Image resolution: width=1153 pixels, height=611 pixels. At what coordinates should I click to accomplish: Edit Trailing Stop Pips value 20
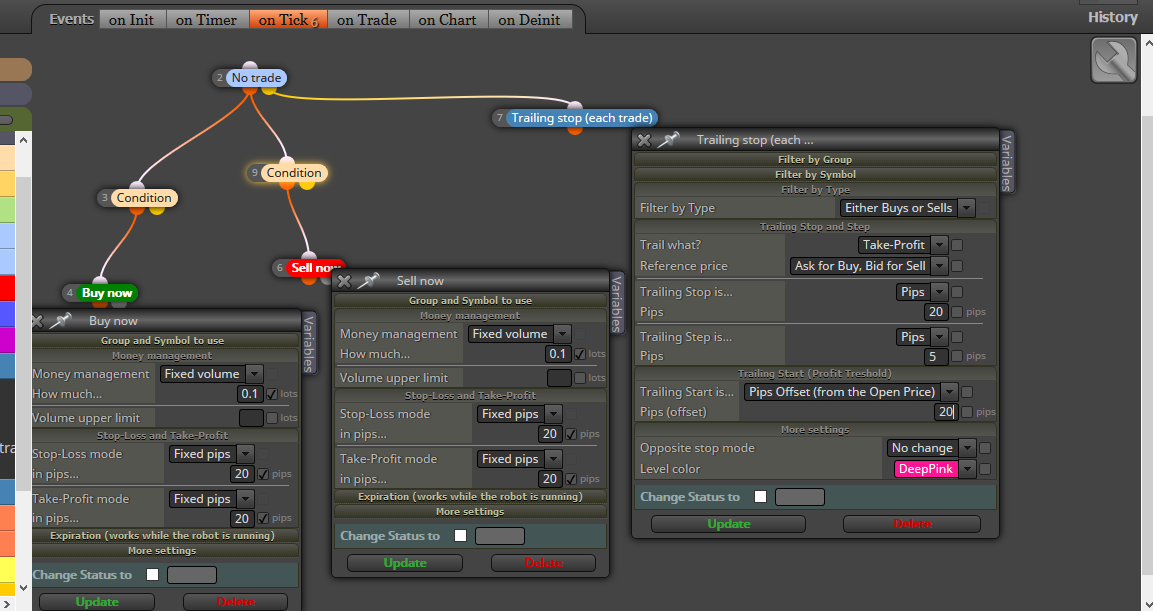(935, 312)
